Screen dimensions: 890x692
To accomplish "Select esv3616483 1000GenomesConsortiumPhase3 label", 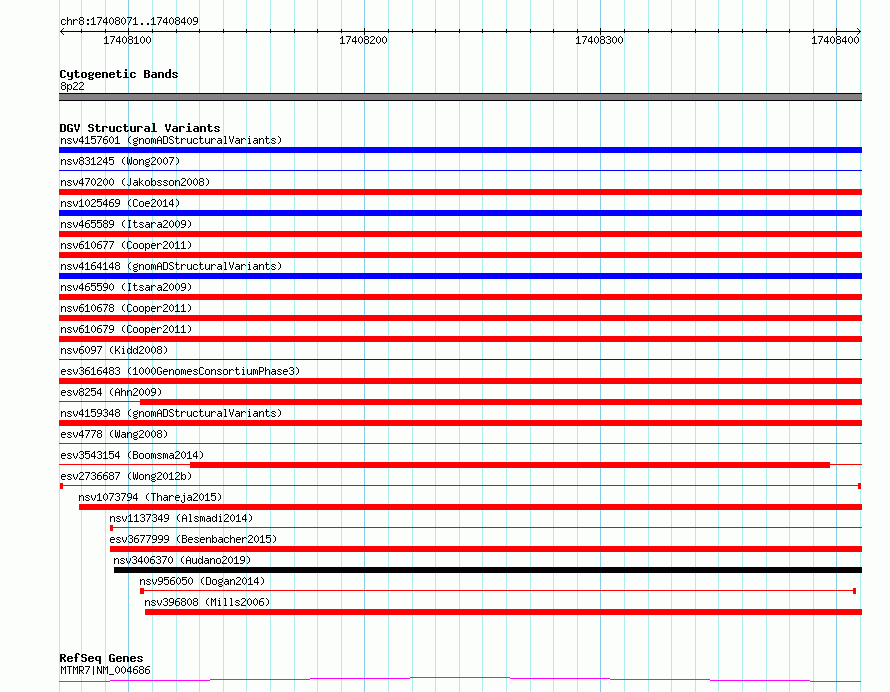I will pos(180,371).
